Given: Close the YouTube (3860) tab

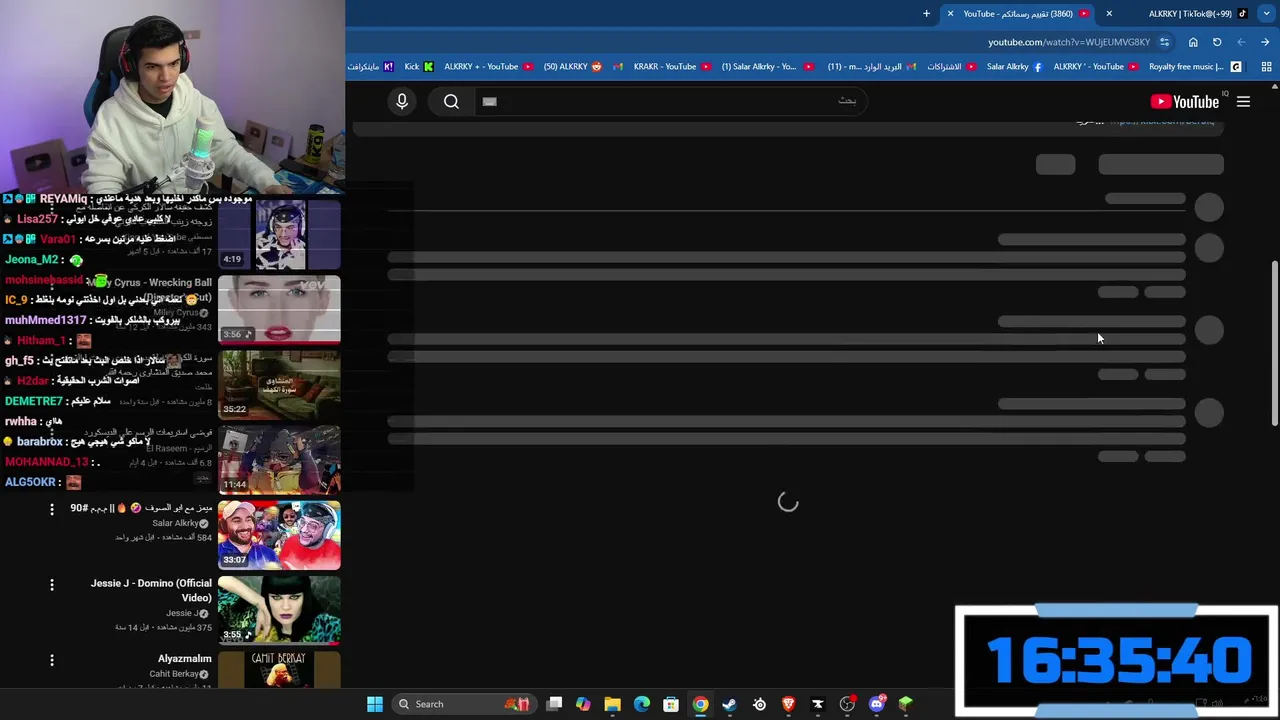Looking at the screenshot, I should (950, 14).
